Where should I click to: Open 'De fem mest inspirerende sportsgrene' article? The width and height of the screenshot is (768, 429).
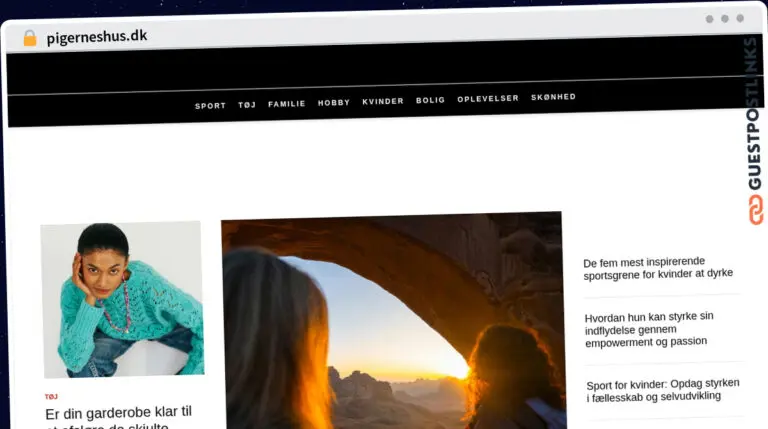(x=658, y=268)
